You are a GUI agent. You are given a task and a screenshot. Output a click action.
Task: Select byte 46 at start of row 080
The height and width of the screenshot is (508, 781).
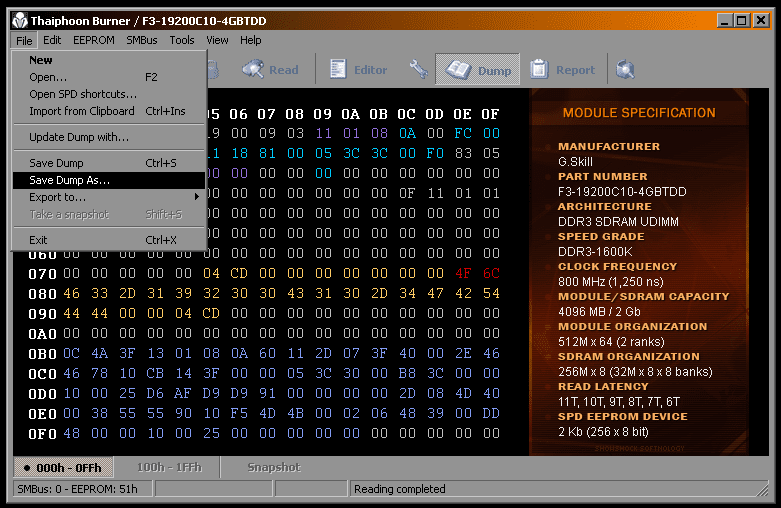(x=71, y=293)
